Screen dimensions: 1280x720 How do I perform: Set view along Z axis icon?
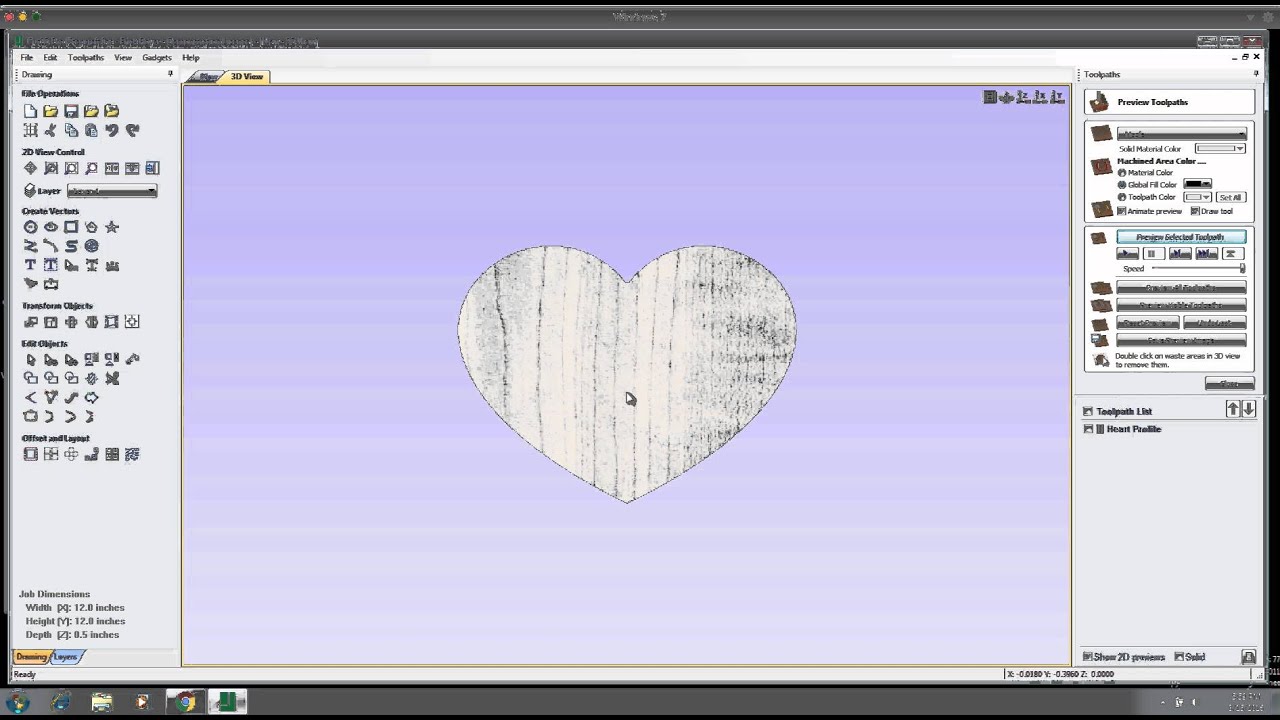click(x=1023, y=97)
